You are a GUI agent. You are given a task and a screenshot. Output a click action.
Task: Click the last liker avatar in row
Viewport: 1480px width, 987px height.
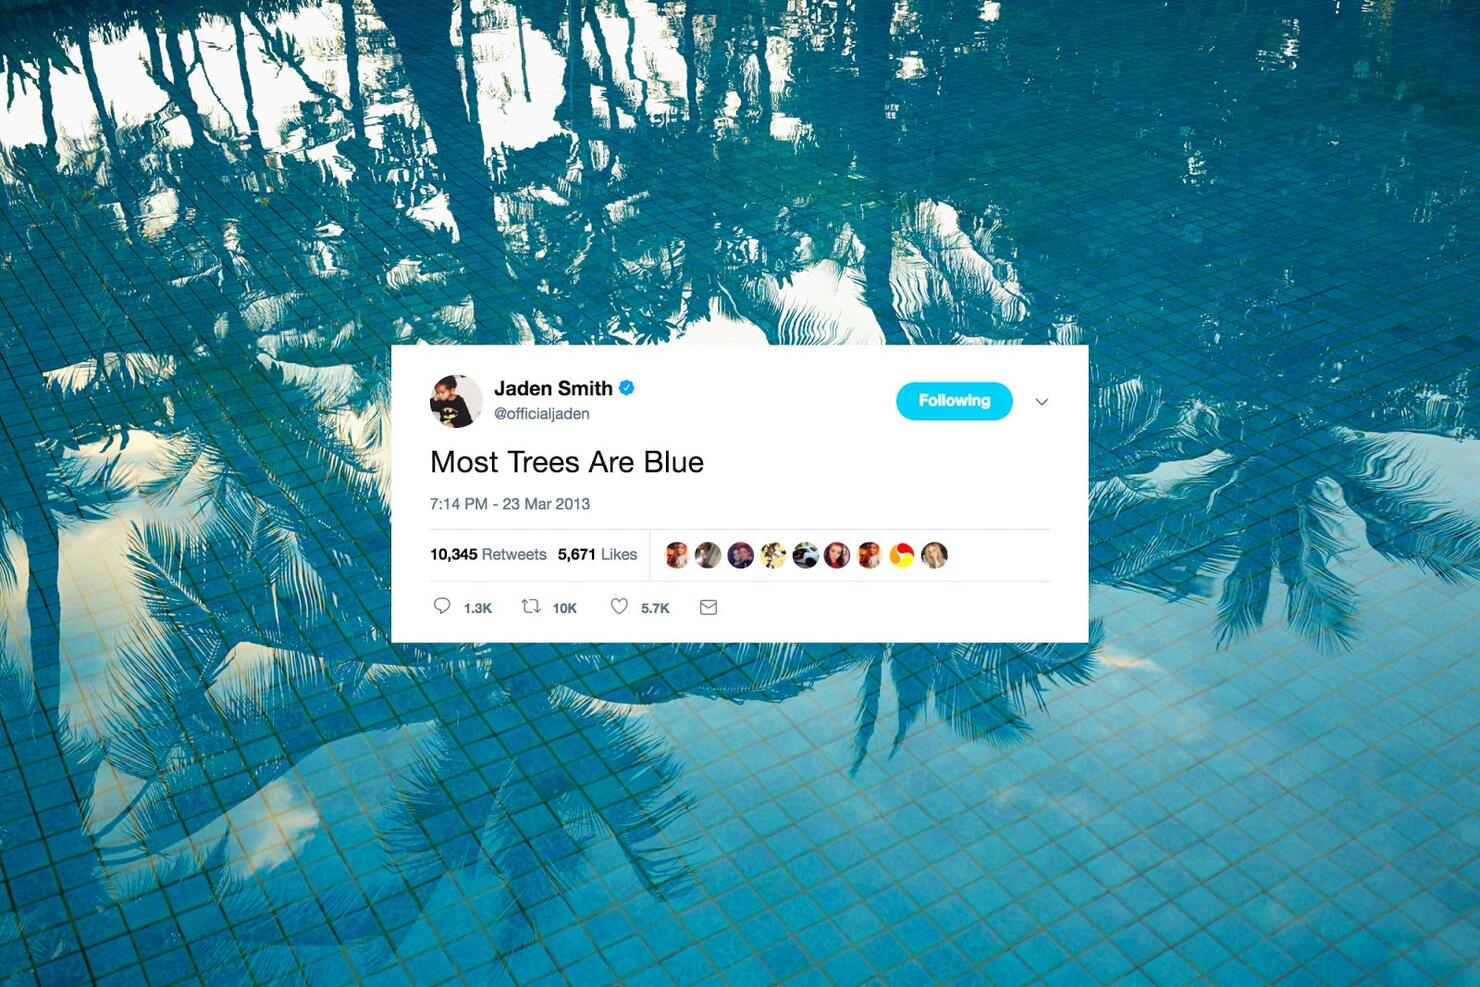click(x=934, y=555)
